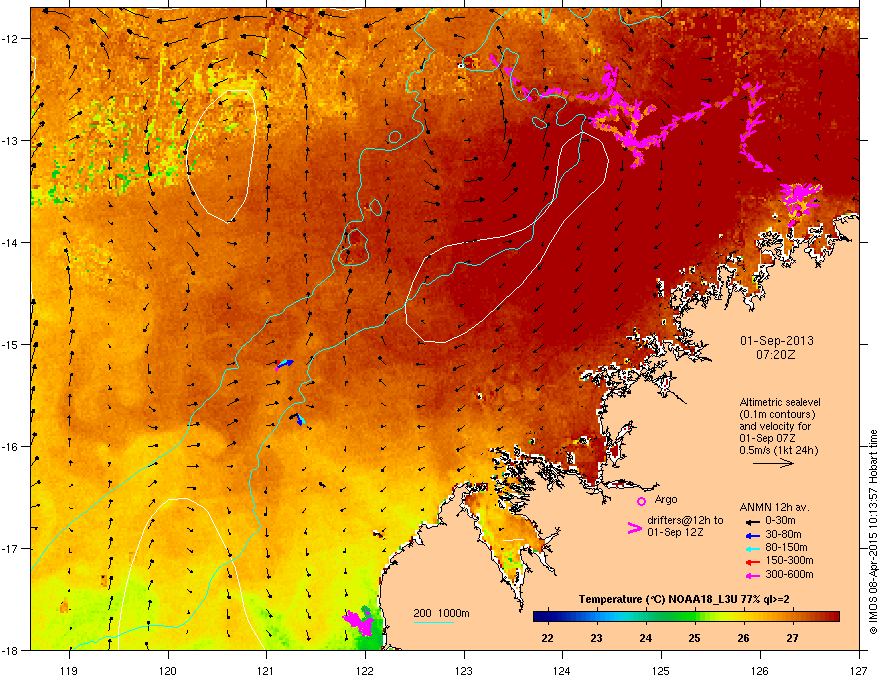
Task: Click the '-18' latitude axis label
Action: [10, 650]
